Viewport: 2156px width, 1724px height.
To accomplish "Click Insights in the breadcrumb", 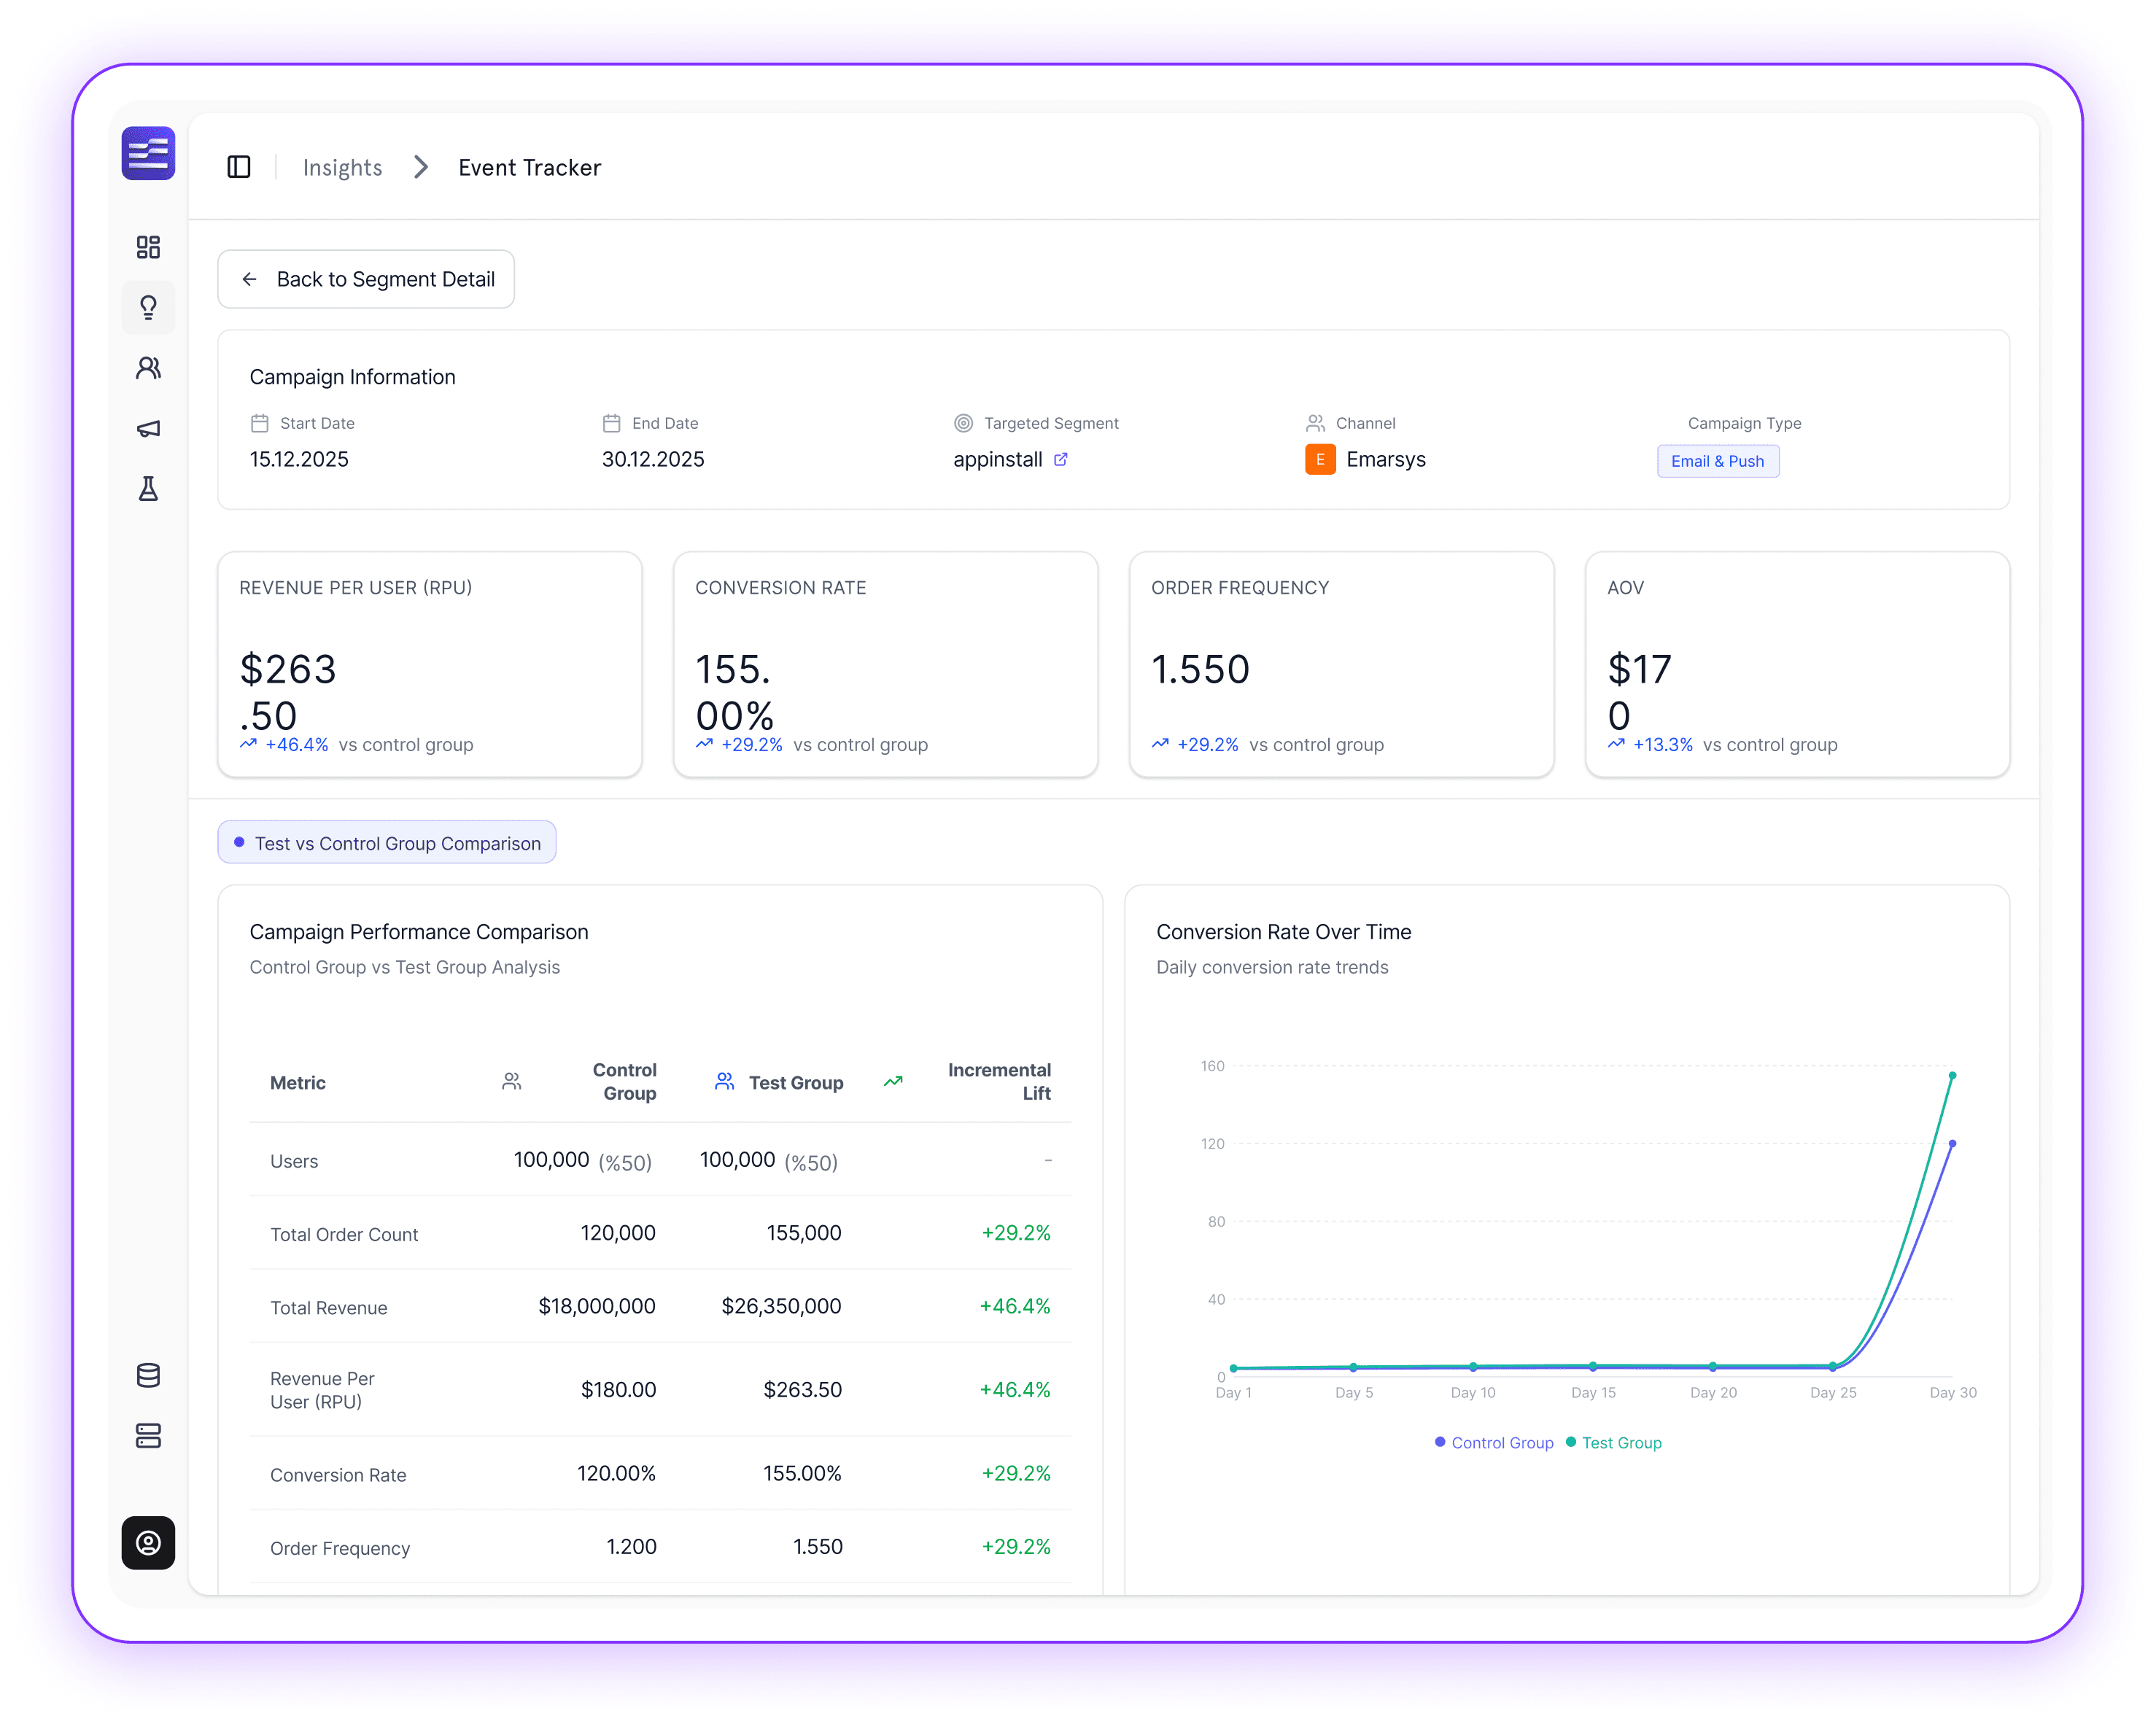I will [x=342, y=167].
